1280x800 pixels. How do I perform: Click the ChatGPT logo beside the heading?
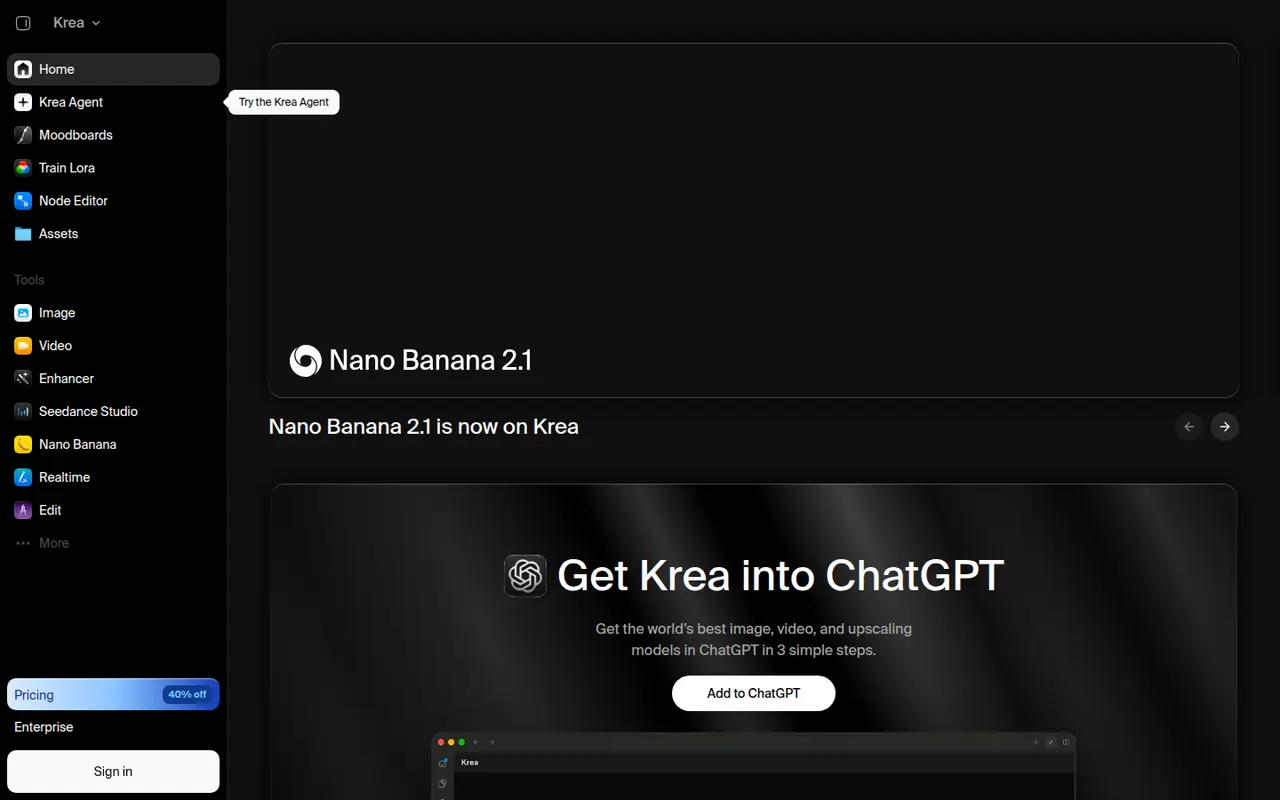coord(525,576)
